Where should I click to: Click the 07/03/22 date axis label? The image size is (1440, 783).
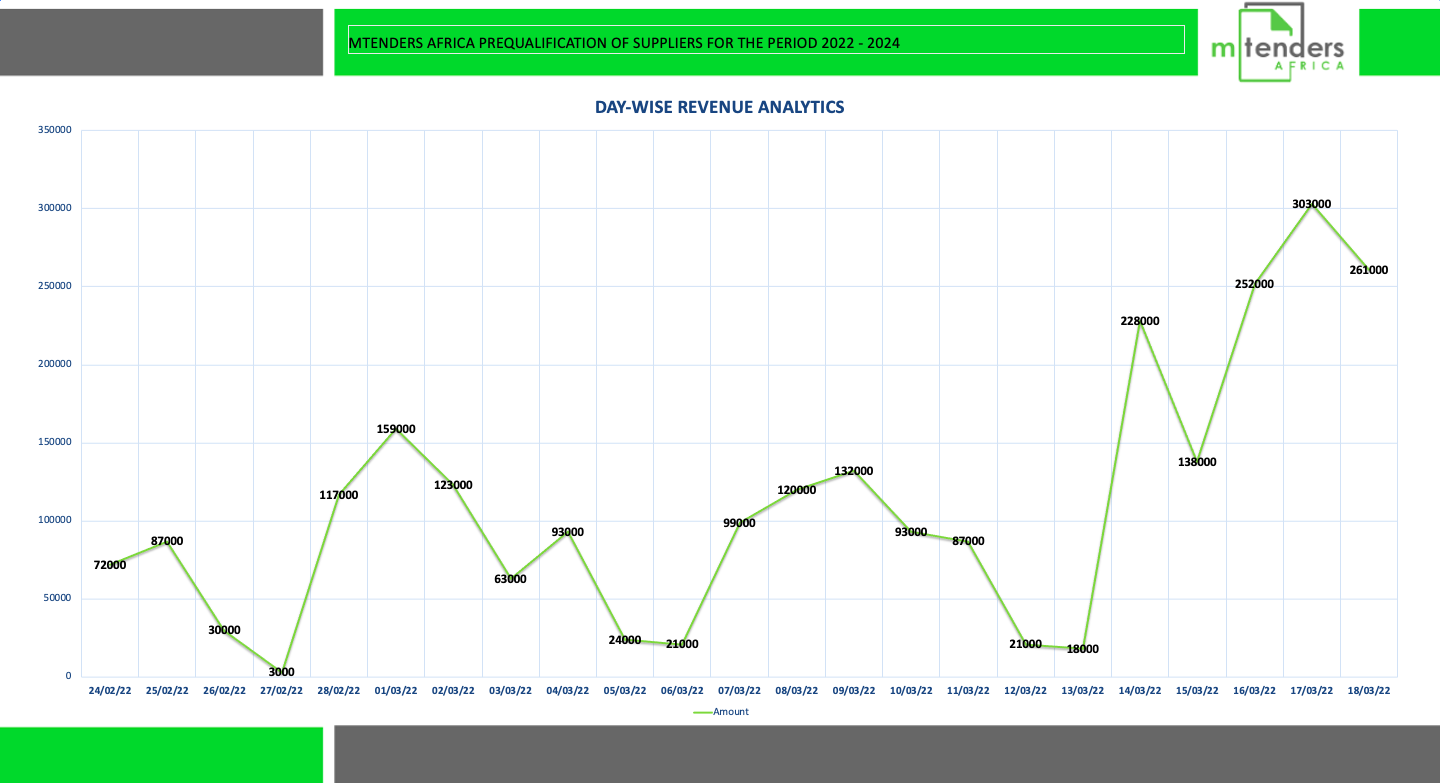[739, 690]
